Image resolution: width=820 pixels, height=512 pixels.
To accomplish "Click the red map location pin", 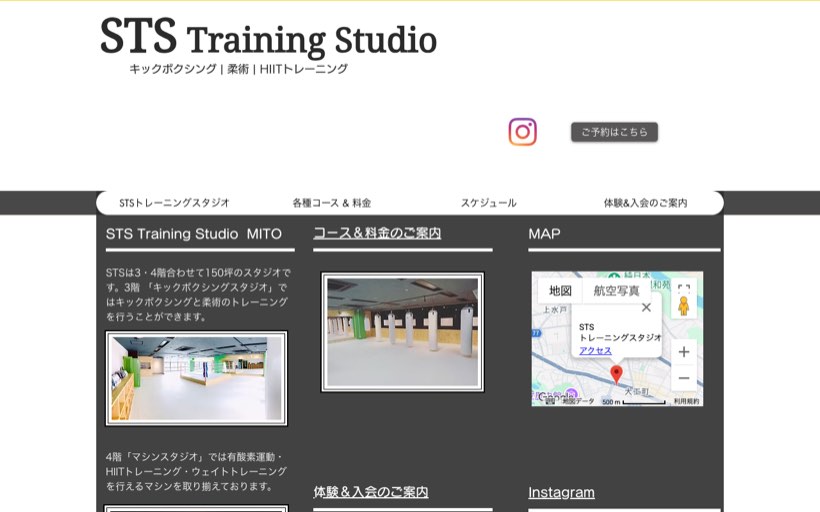I will pos(617,374).
